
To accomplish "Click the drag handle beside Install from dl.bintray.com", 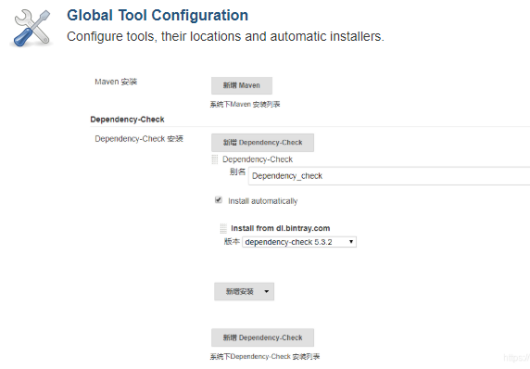I will (223, 228).
